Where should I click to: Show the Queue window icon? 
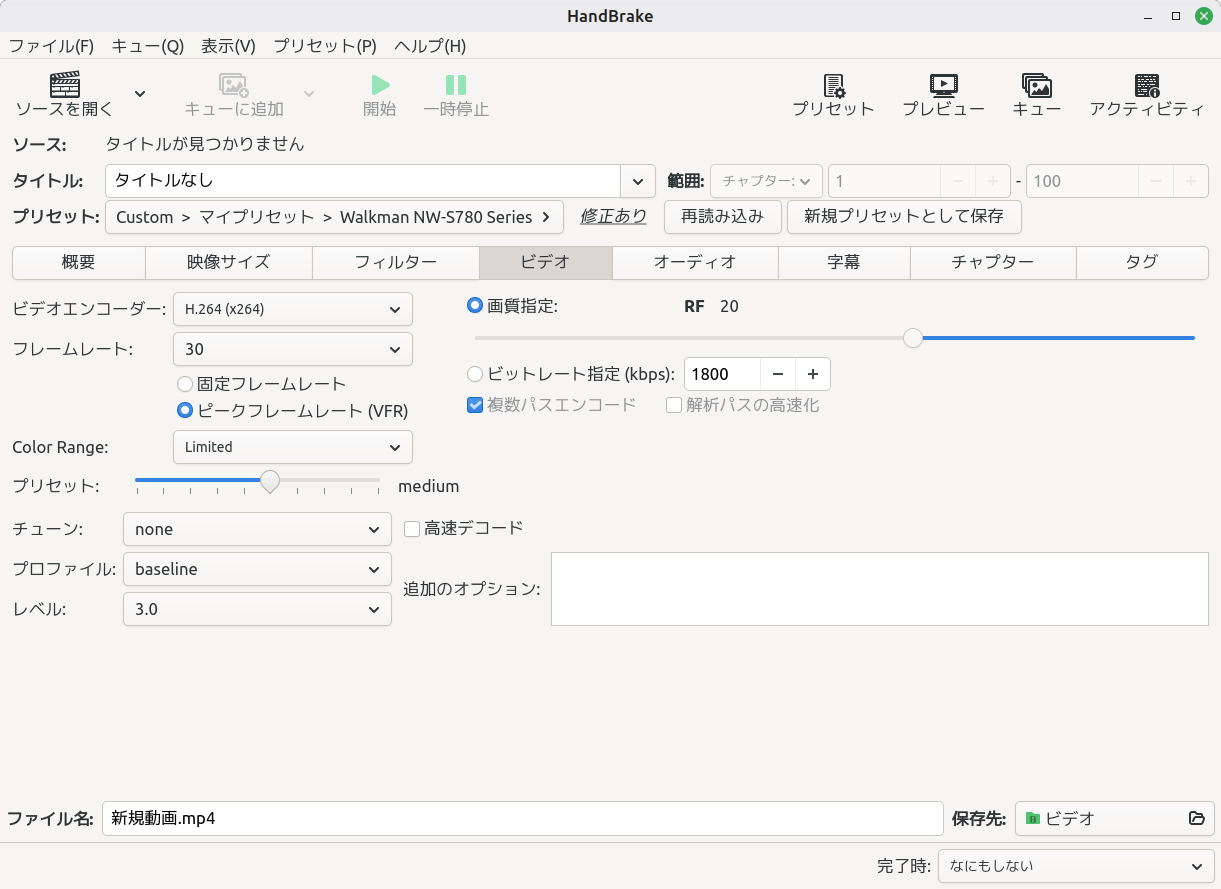1036,86
